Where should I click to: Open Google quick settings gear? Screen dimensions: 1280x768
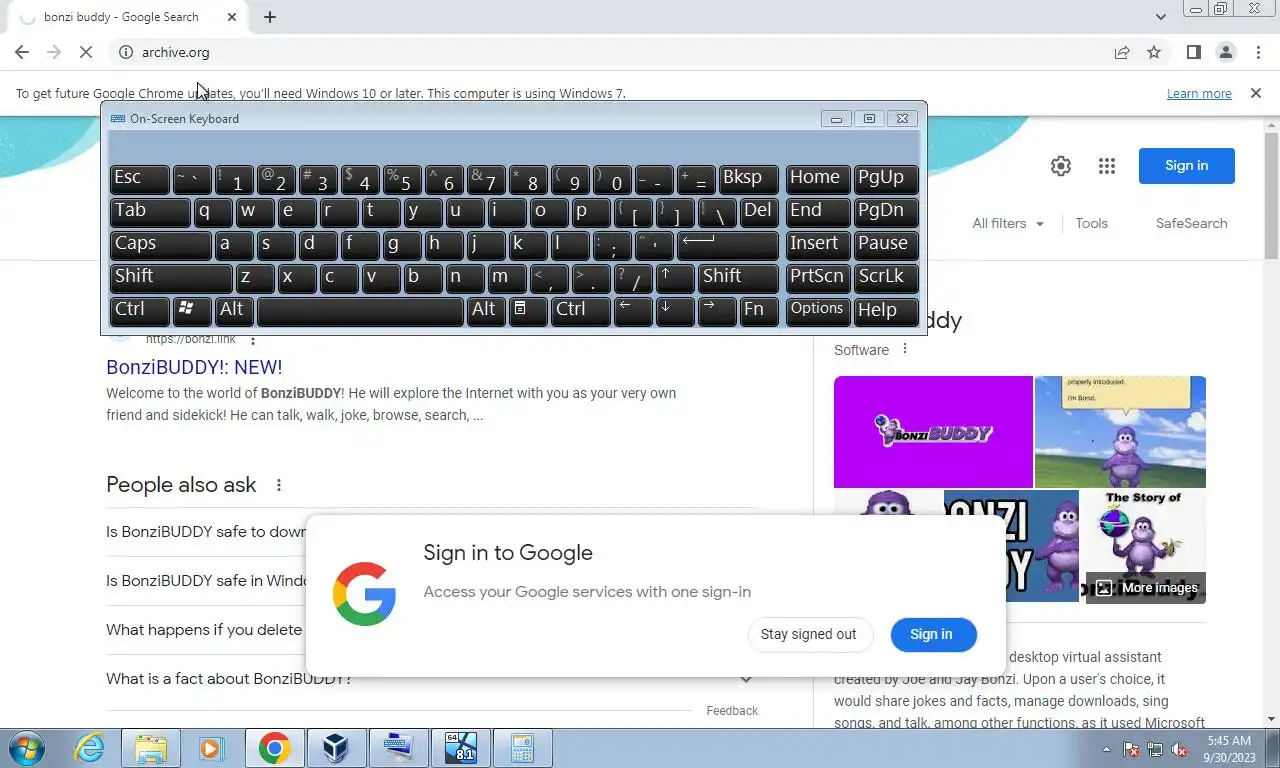coord(1061,166)
